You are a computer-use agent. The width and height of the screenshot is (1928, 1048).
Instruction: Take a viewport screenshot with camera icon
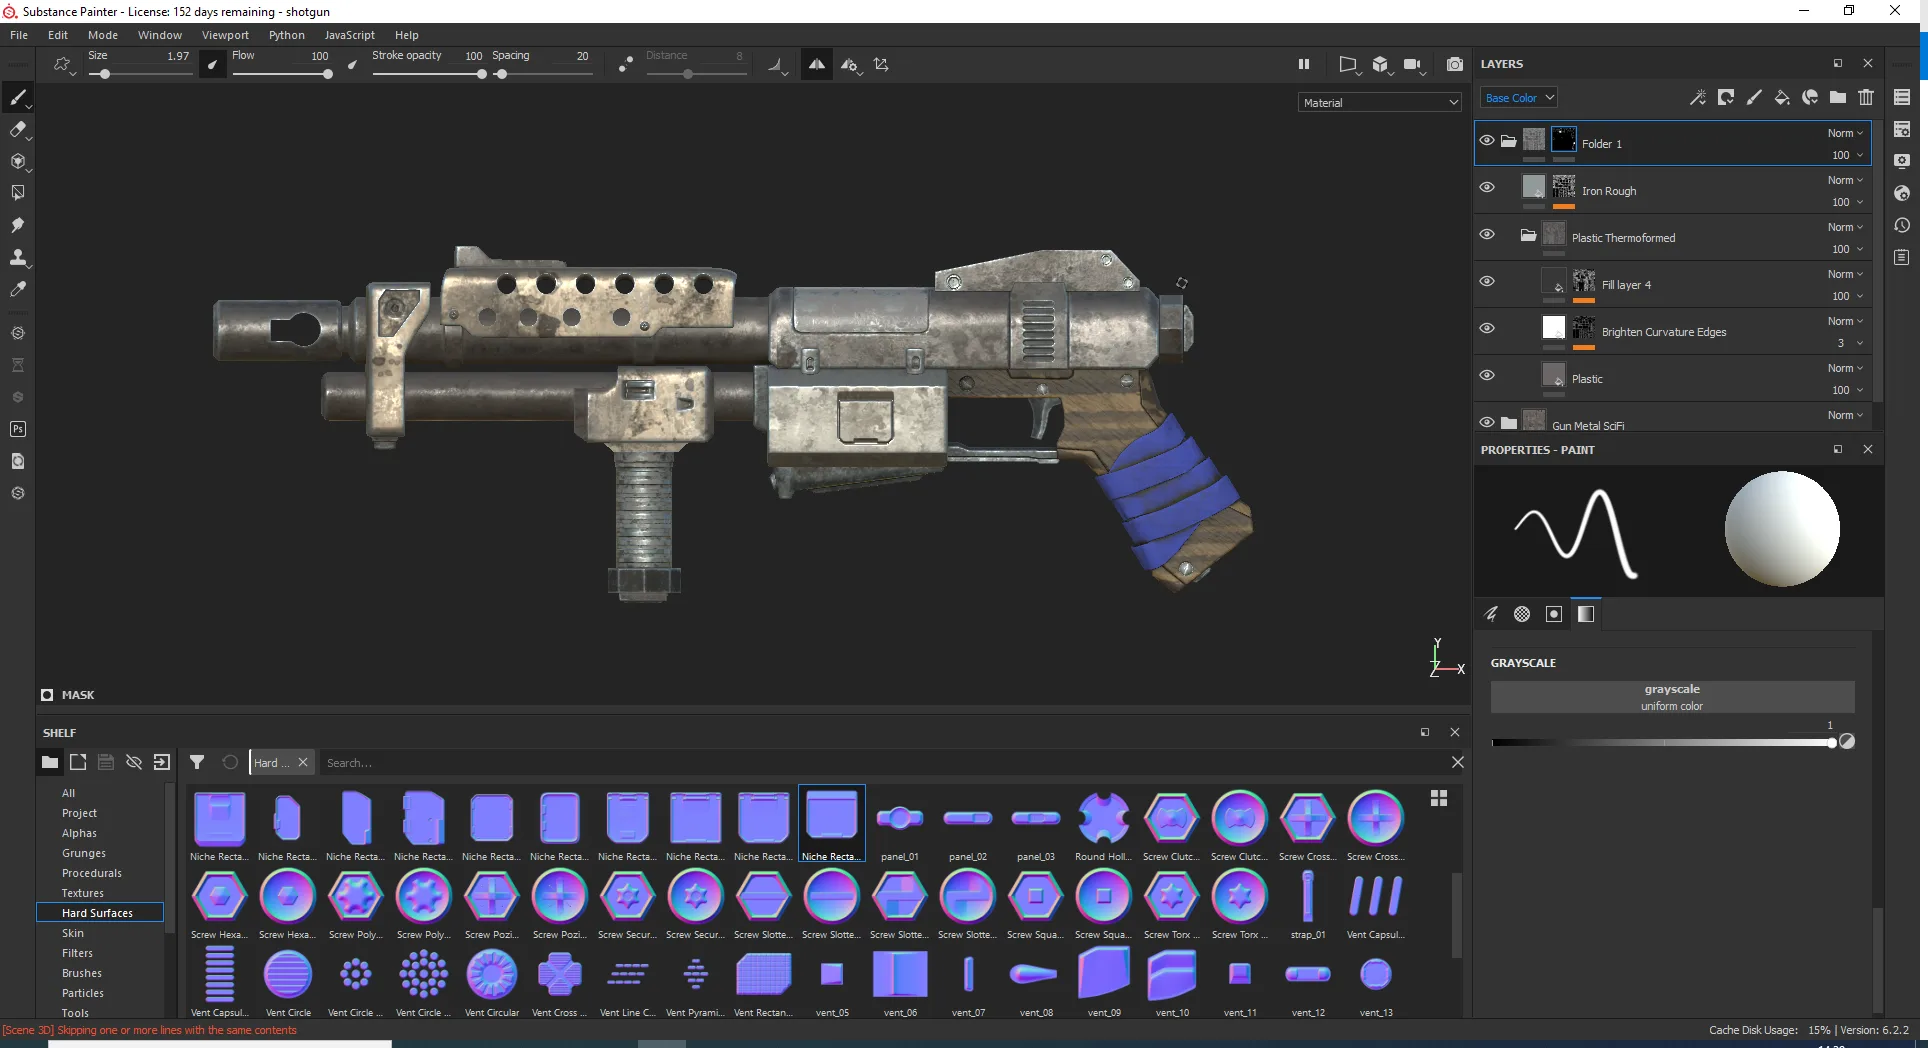(1455, 64)
